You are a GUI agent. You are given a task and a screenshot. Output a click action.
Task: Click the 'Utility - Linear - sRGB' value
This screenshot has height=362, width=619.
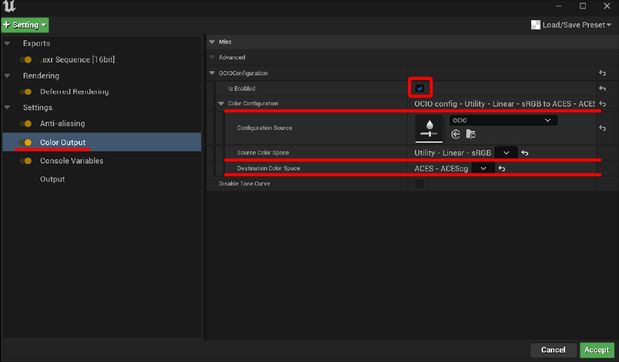(x=452, y=153)
